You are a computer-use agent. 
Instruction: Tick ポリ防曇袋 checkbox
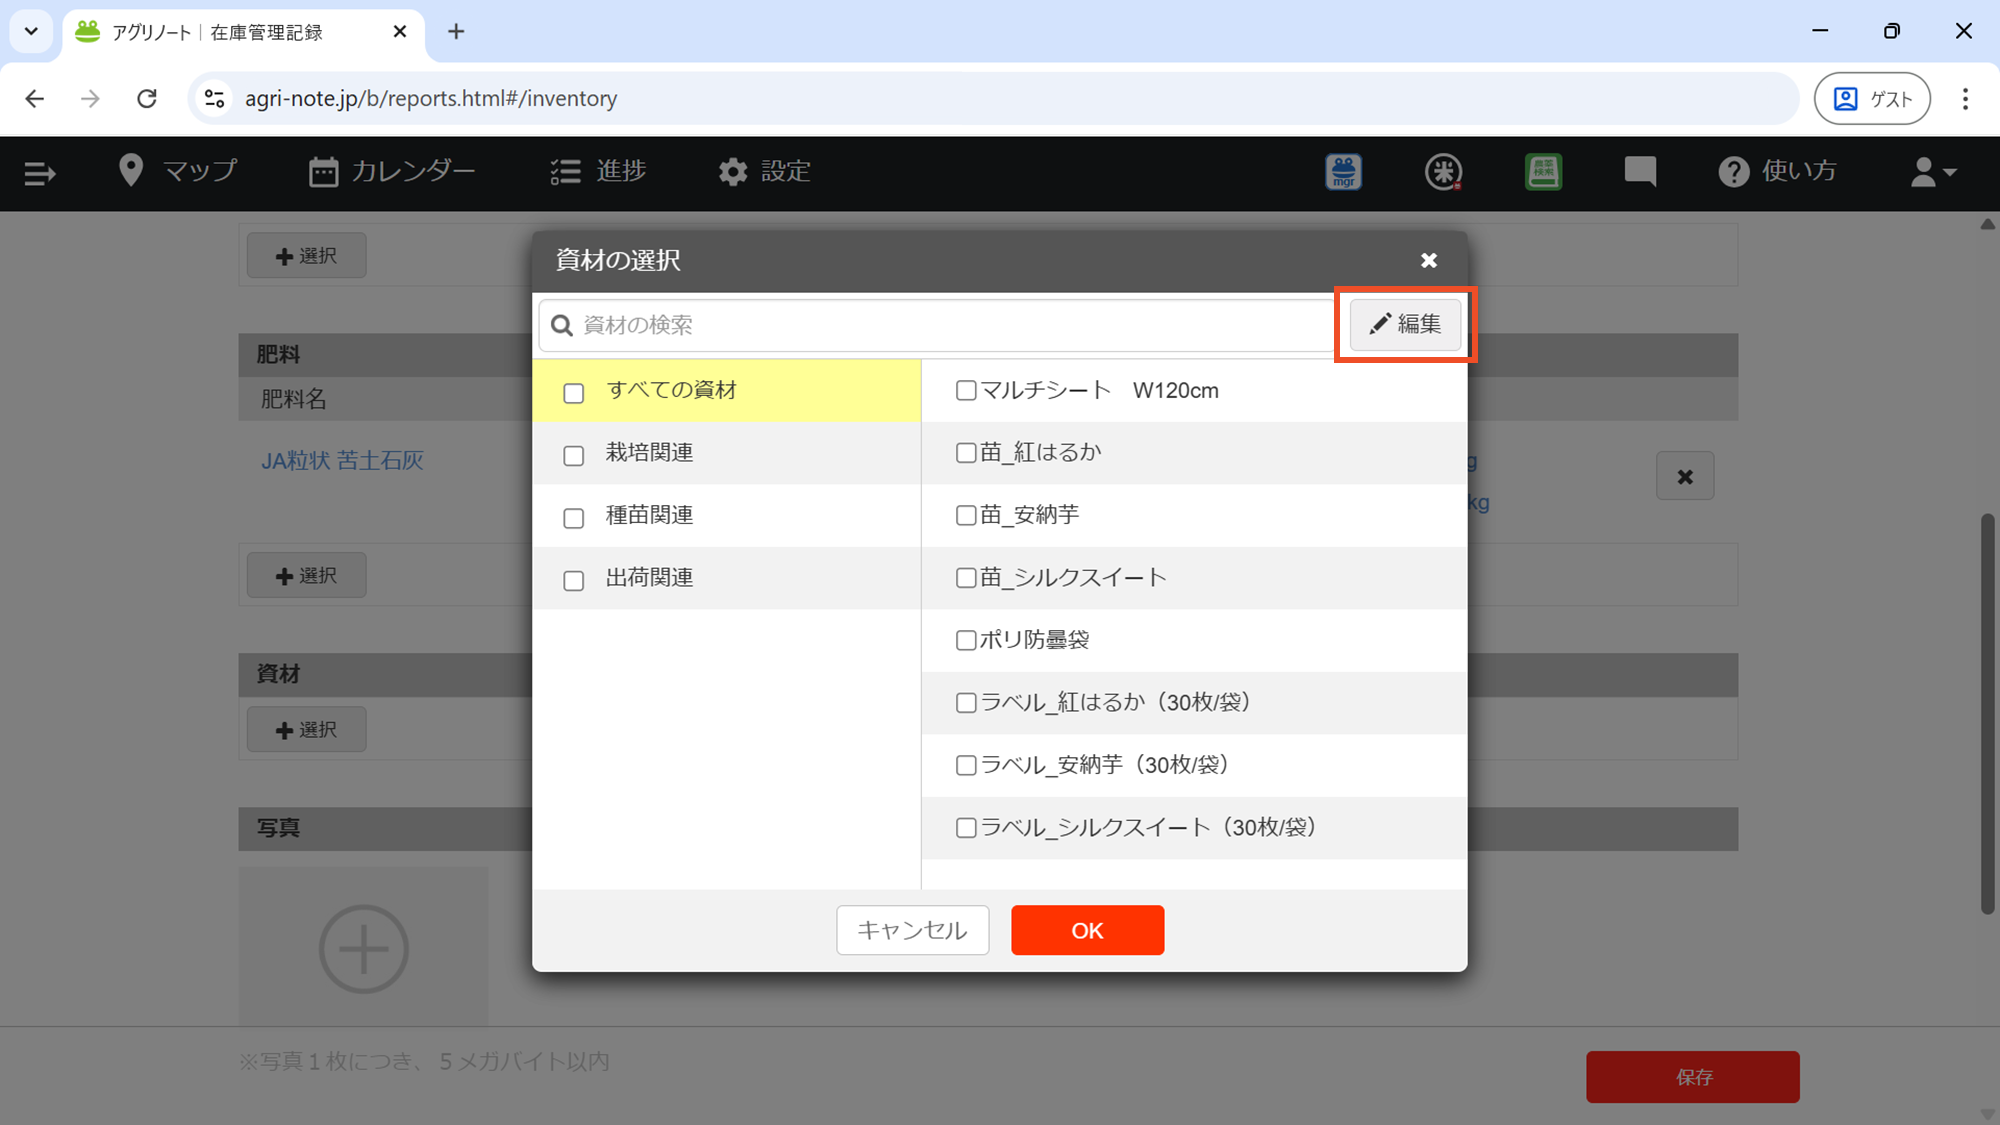pyautogui.click(x=965, y=640)
